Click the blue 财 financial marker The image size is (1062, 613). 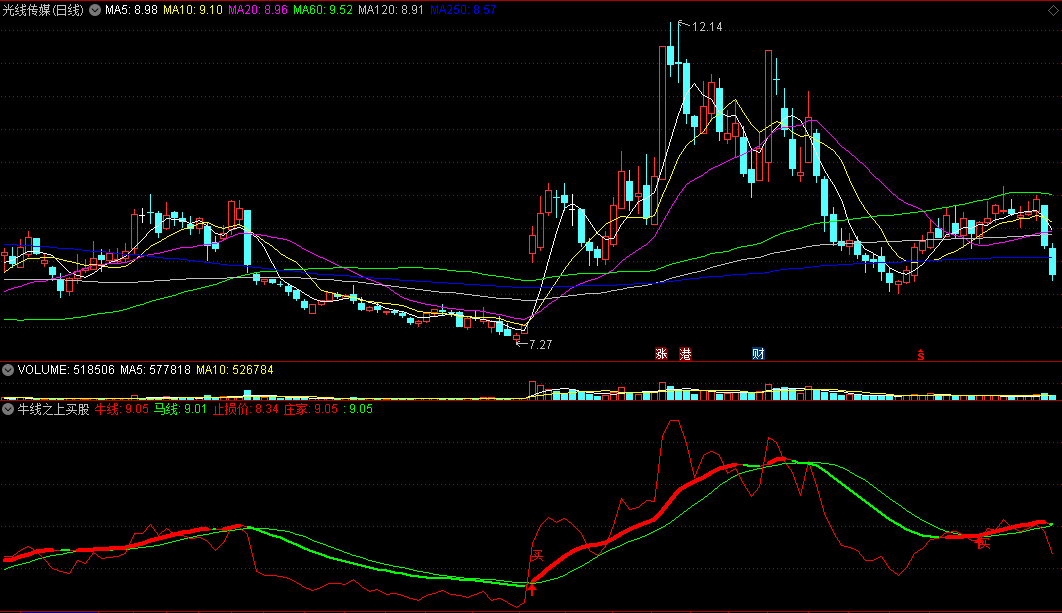point(758,354)
